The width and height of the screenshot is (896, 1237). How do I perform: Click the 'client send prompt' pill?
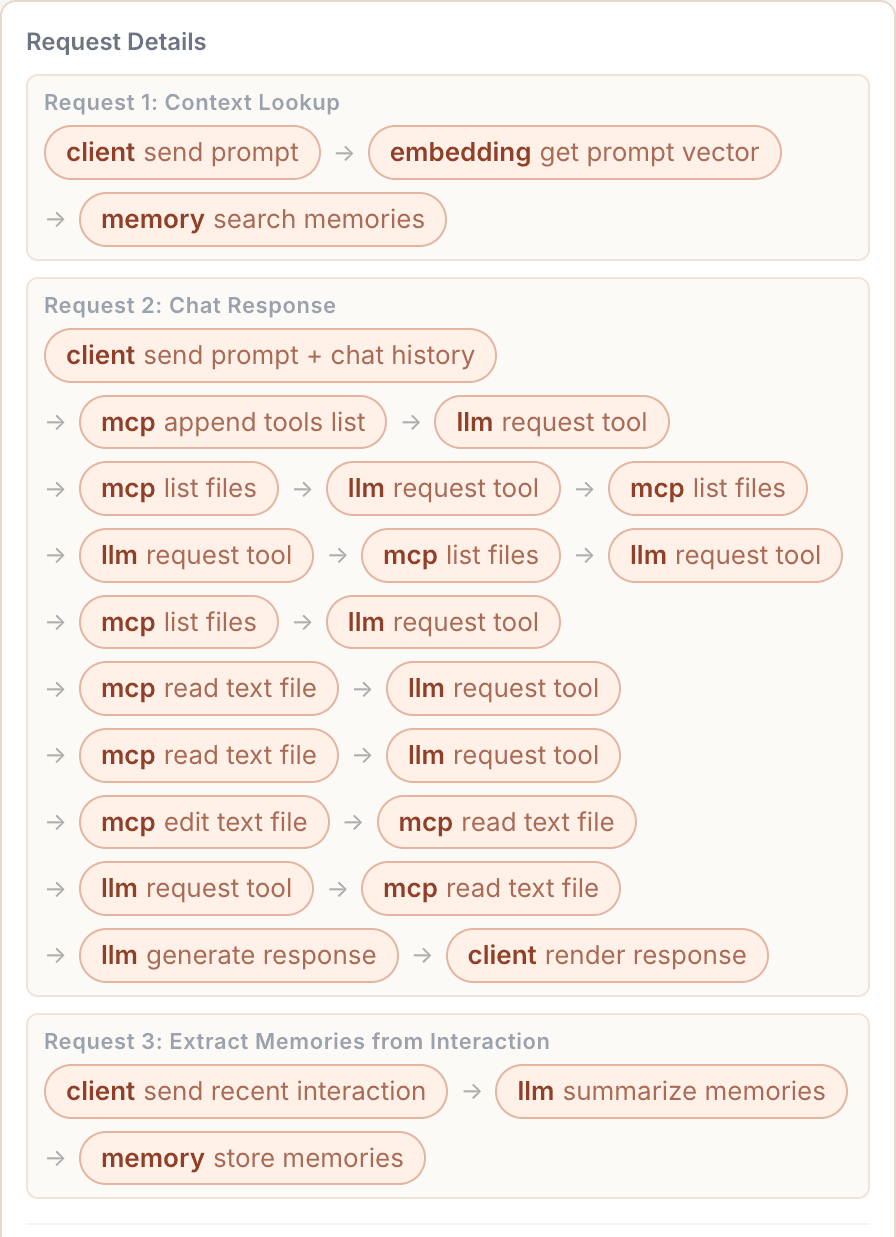tap(182, 152)
